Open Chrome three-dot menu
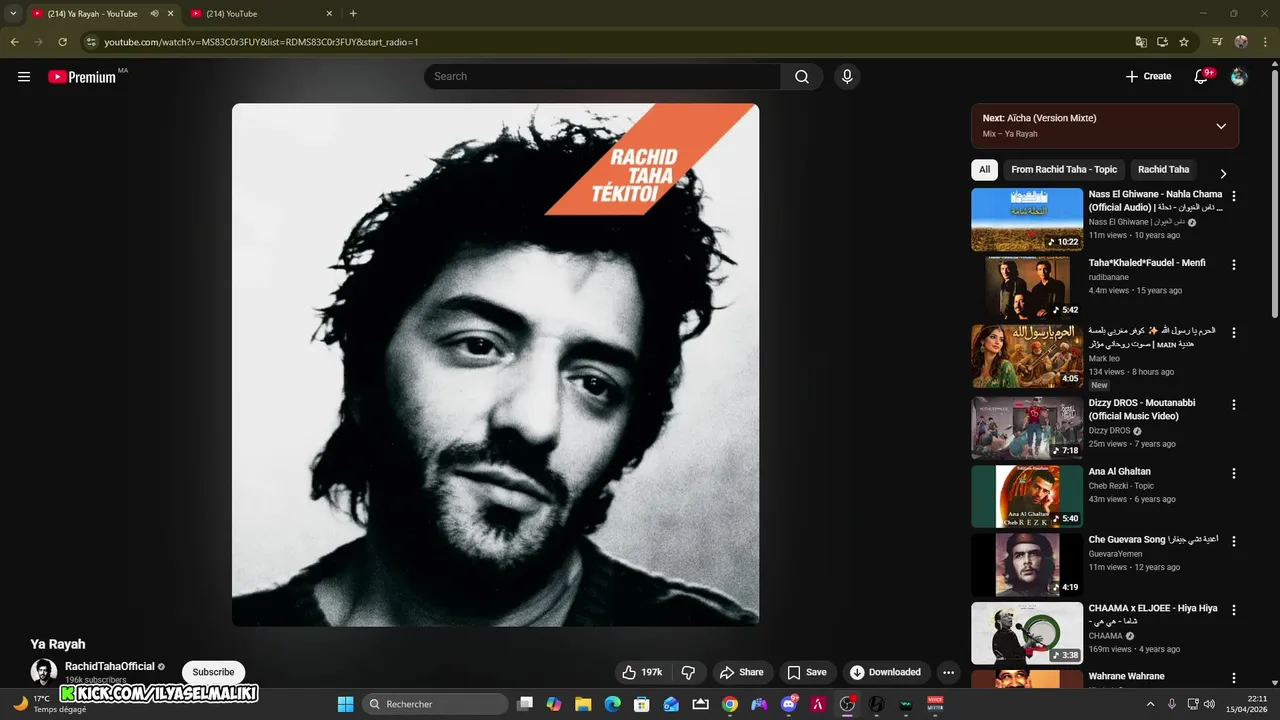 [1263, 42]
